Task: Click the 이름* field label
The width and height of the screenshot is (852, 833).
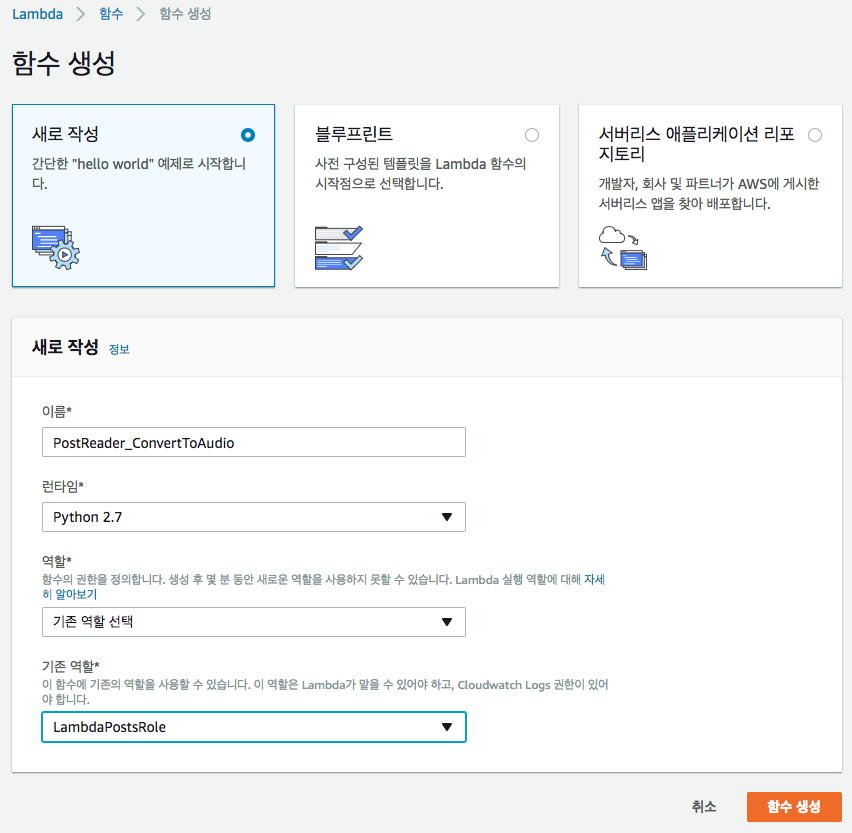Action: coord(57,412)
